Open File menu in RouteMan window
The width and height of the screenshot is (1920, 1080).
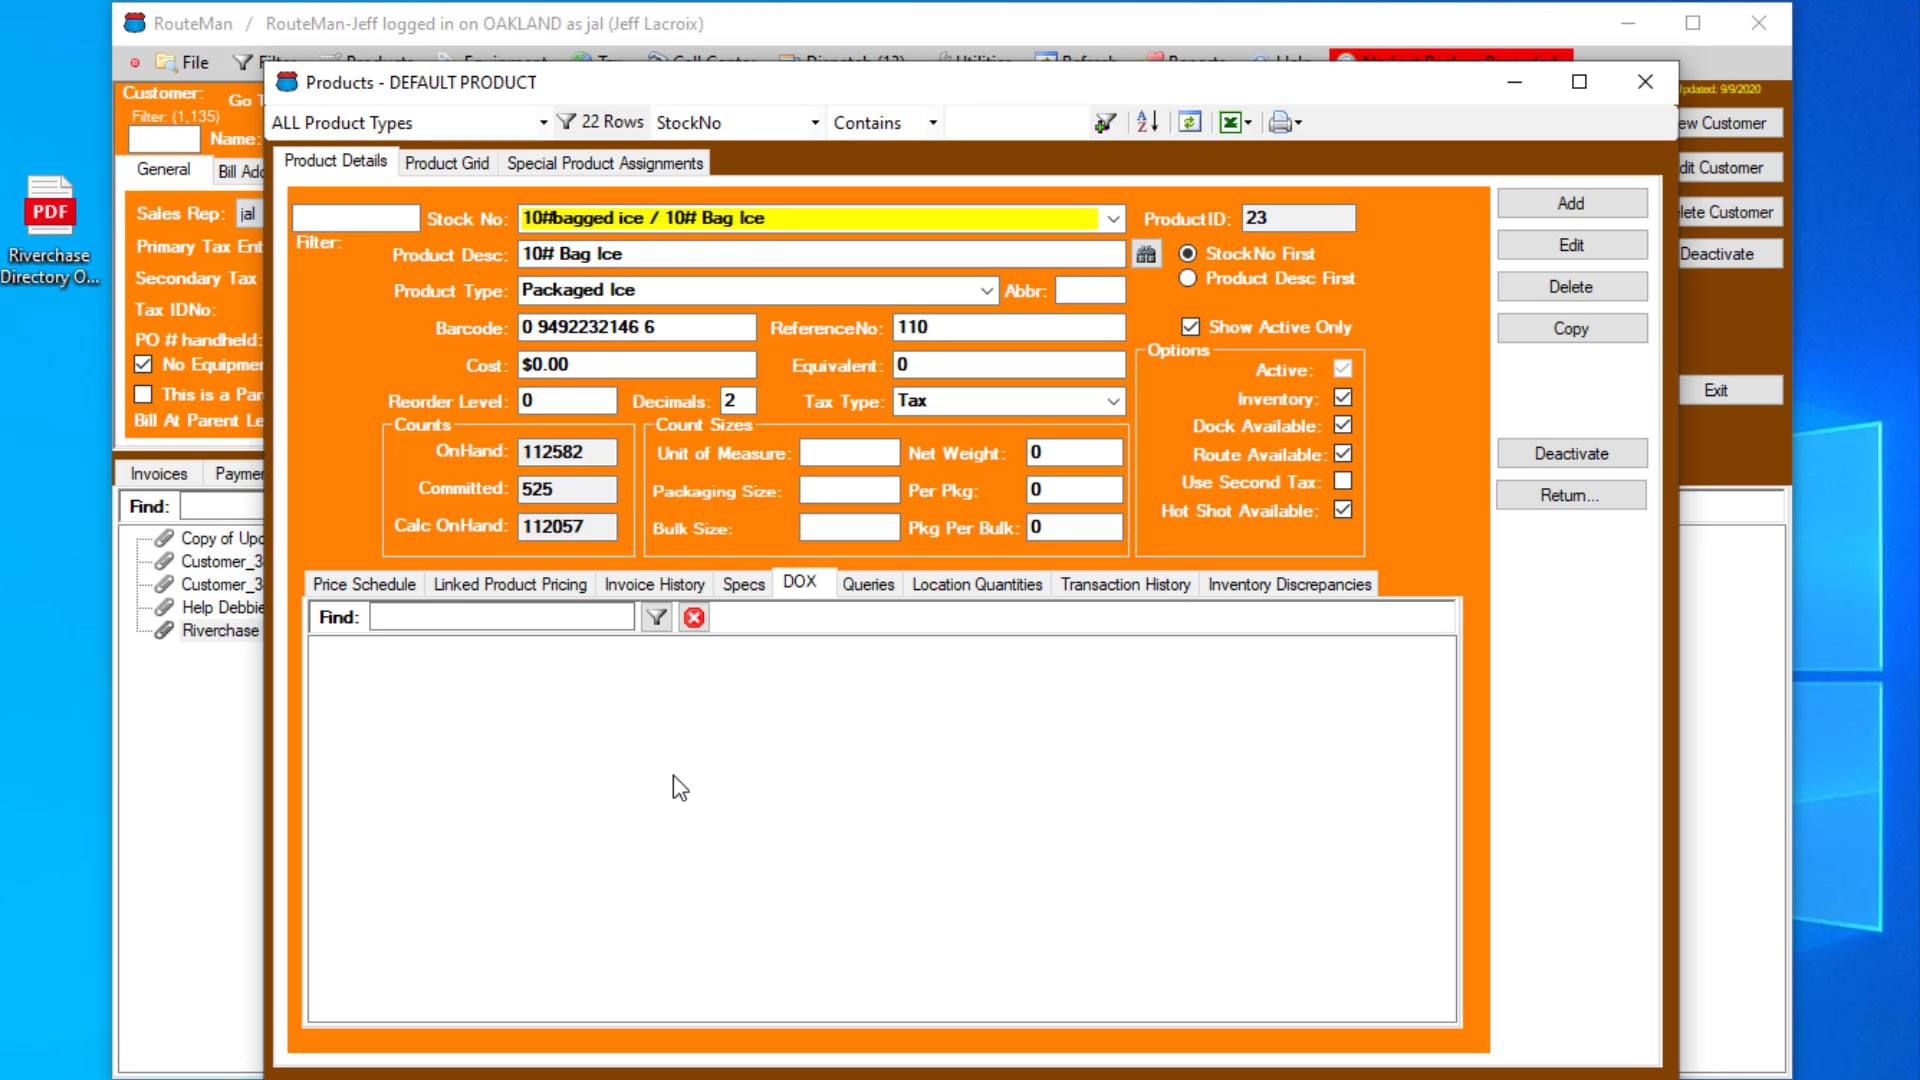tap(185, 62)
